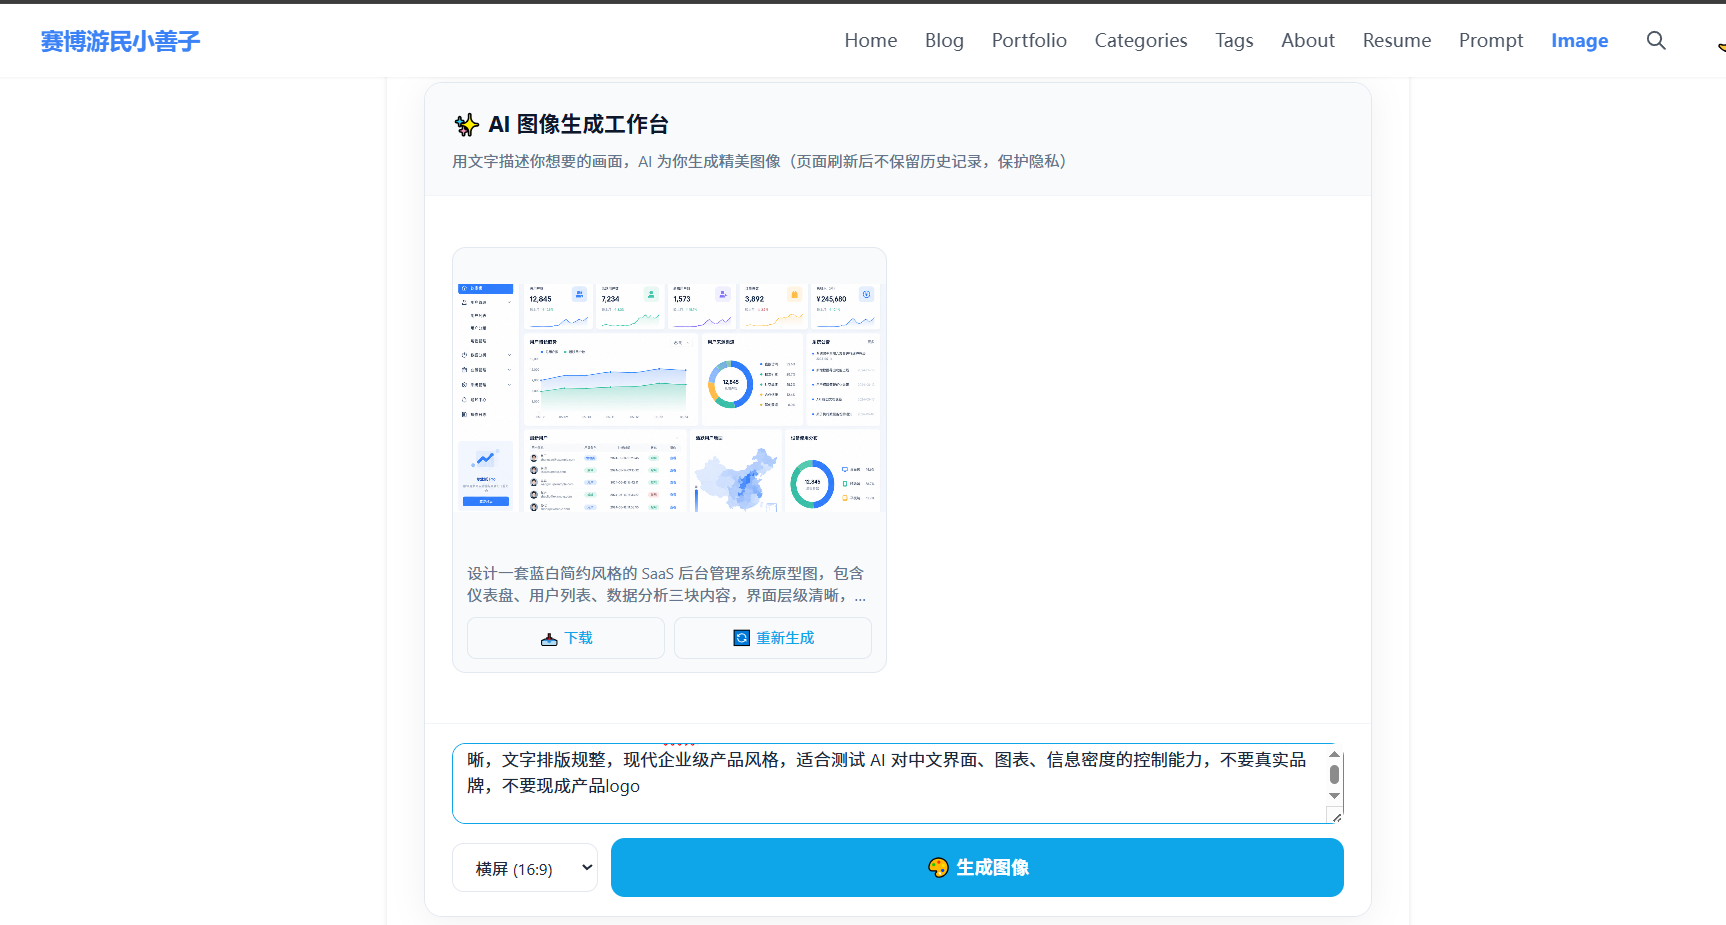This screenshot has height=925, width=1726.
Task: Click the search magnifier icon in navbar
Action: [1656, 40]
